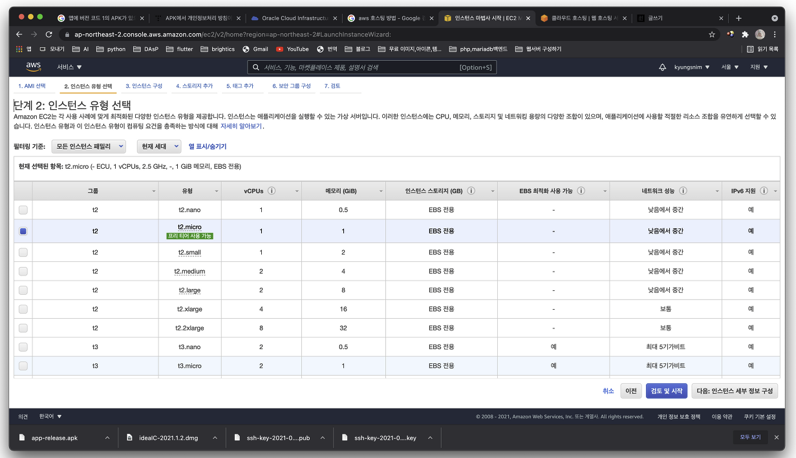Open the YouTube bookmark
This screenshot has height=458, width=796.
pos(292,49)
